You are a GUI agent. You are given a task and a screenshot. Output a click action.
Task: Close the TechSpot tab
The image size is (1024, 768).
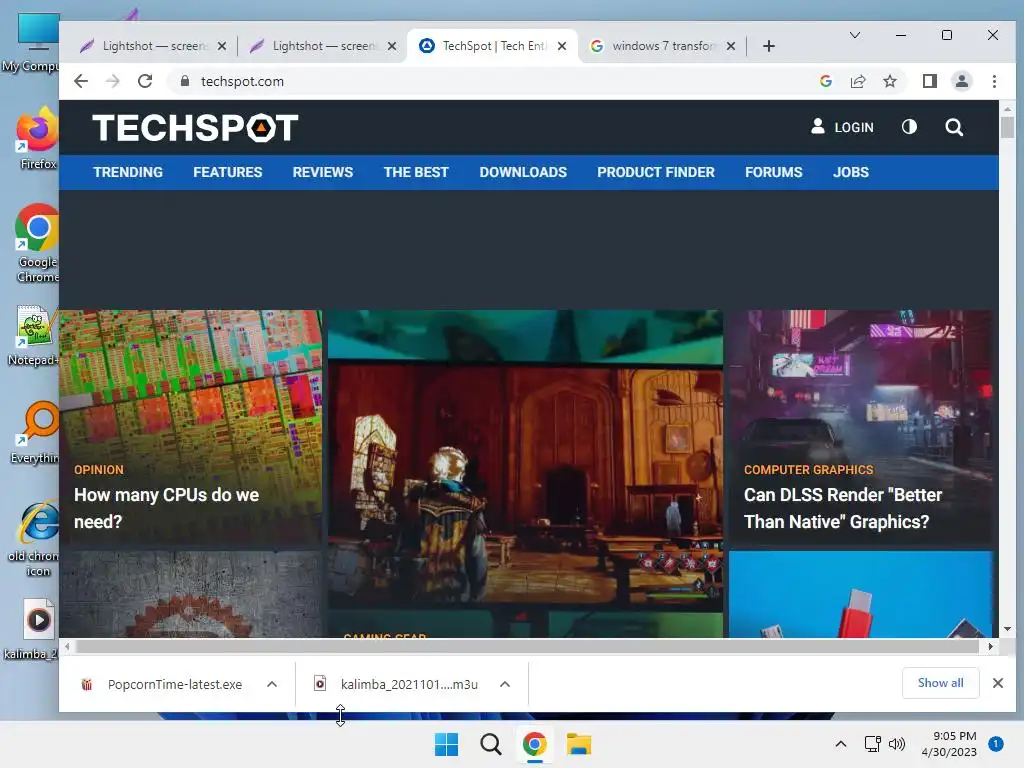tap(562, 46)
